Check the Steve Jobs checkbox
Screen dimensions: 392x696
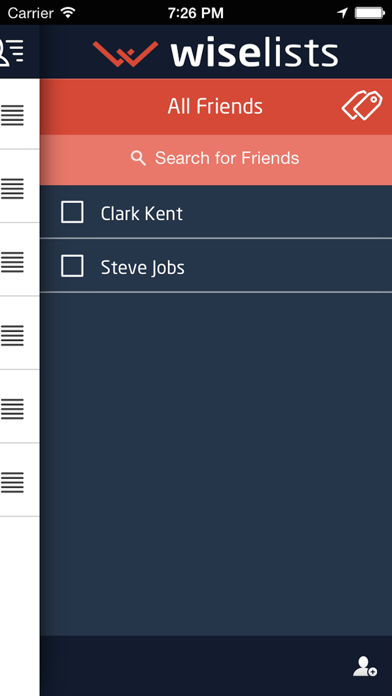72,266
